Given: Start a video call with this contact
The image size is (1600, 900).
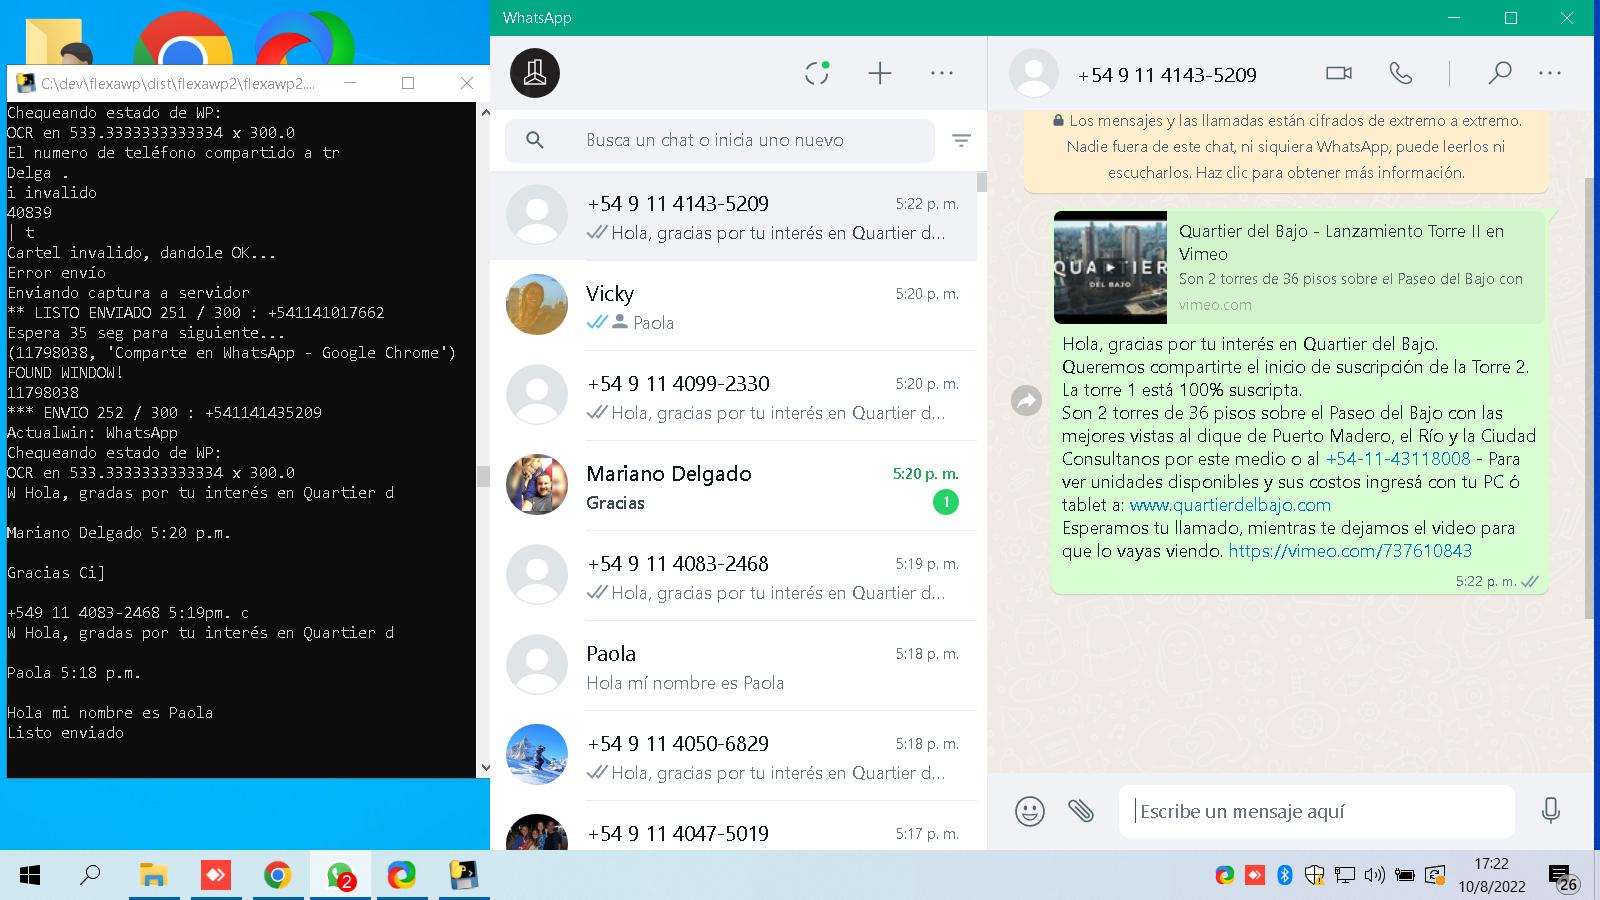Looking at the screenshot, I should (x=1339, y=73).
